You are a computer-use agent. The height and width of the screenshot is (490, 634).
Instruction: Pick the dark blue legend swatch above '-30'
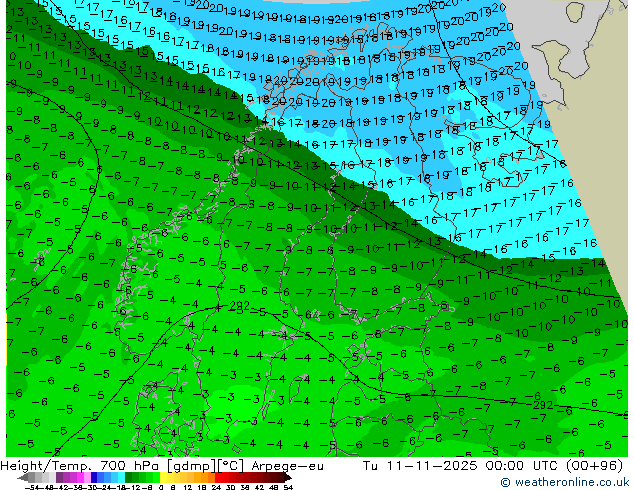(94, 478)
